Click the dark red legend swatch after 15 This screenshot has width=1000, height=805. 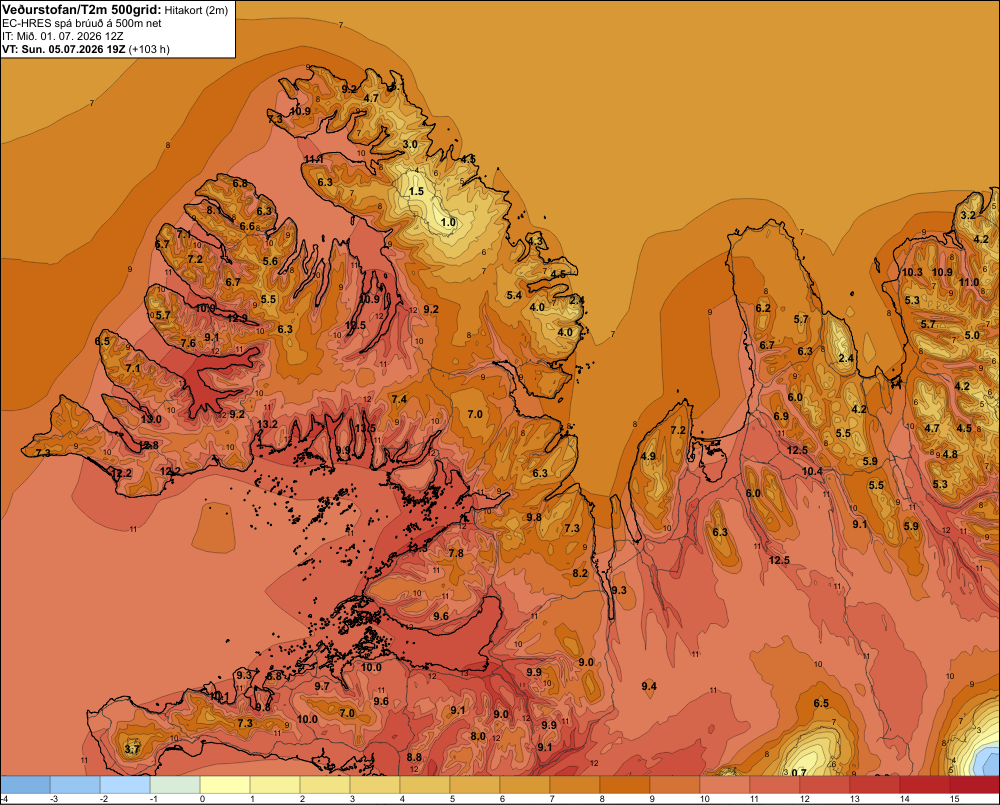click(976, 785)
